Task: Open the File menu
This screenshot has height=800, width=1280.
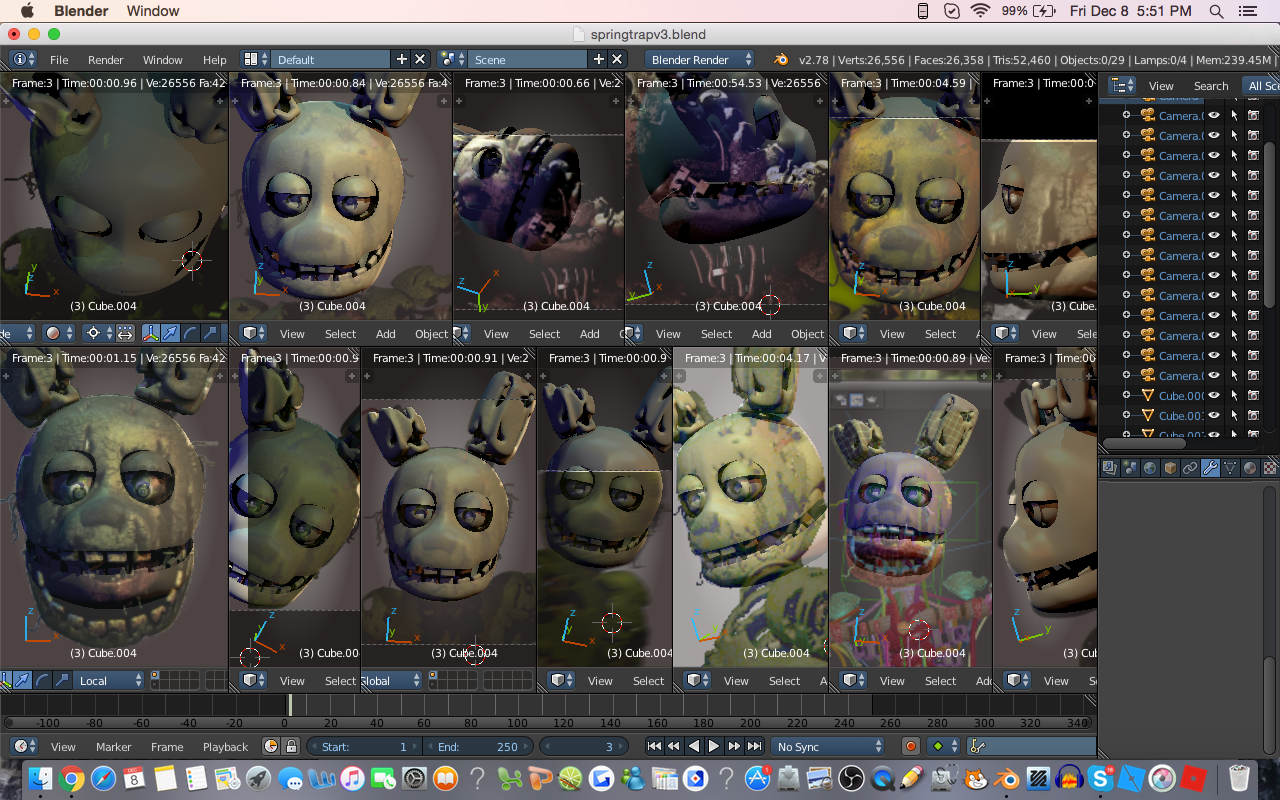Action: [59, 60]
